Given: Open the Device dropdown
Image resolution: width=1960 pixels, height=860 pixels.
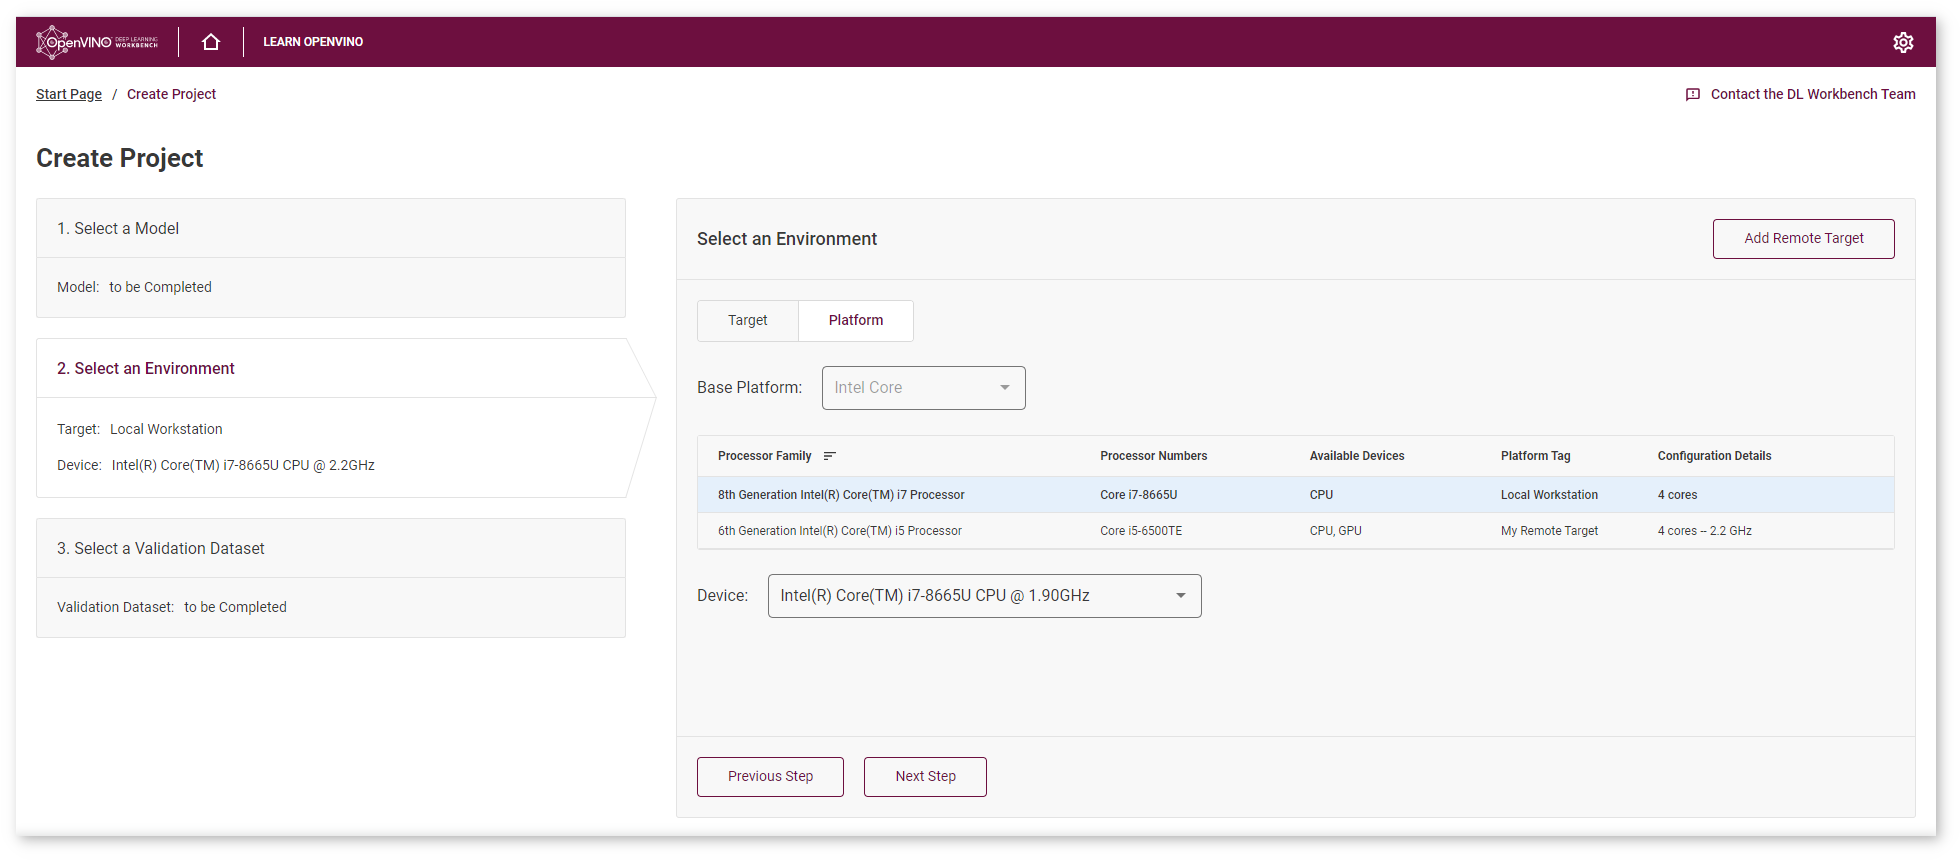Looking at the screenshot, I should [984, 596].
